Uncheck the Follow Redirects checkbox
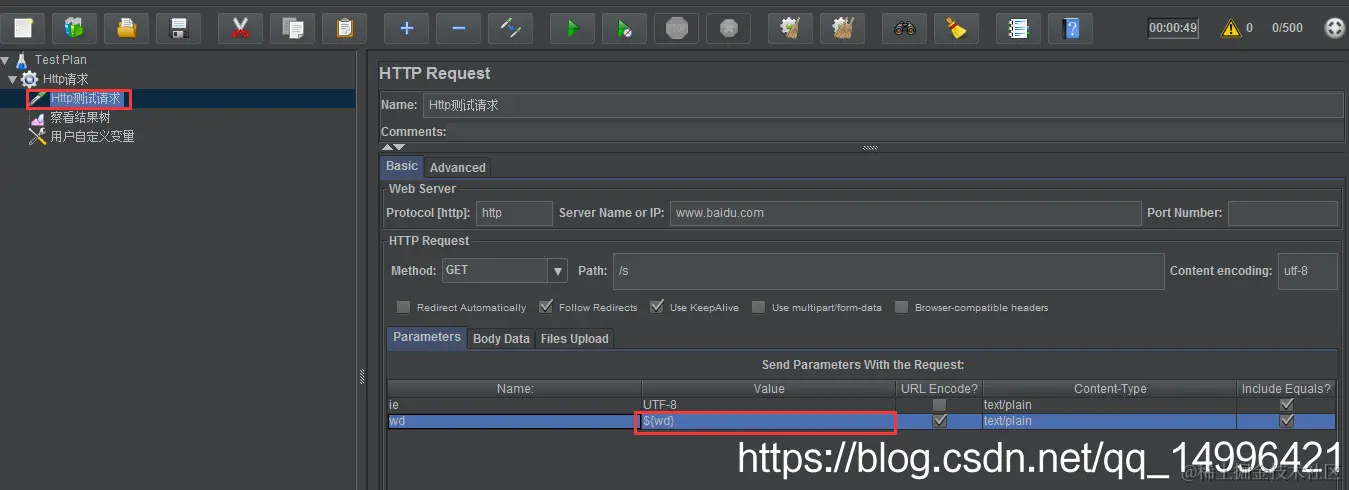Image resolution: width=1349 pixels, height=490 pixels. coord(546,307)
